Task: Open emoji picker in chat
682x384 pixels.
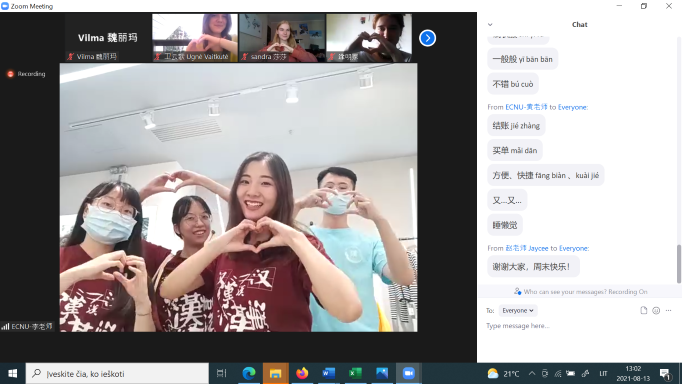Action: click(656, 310)
